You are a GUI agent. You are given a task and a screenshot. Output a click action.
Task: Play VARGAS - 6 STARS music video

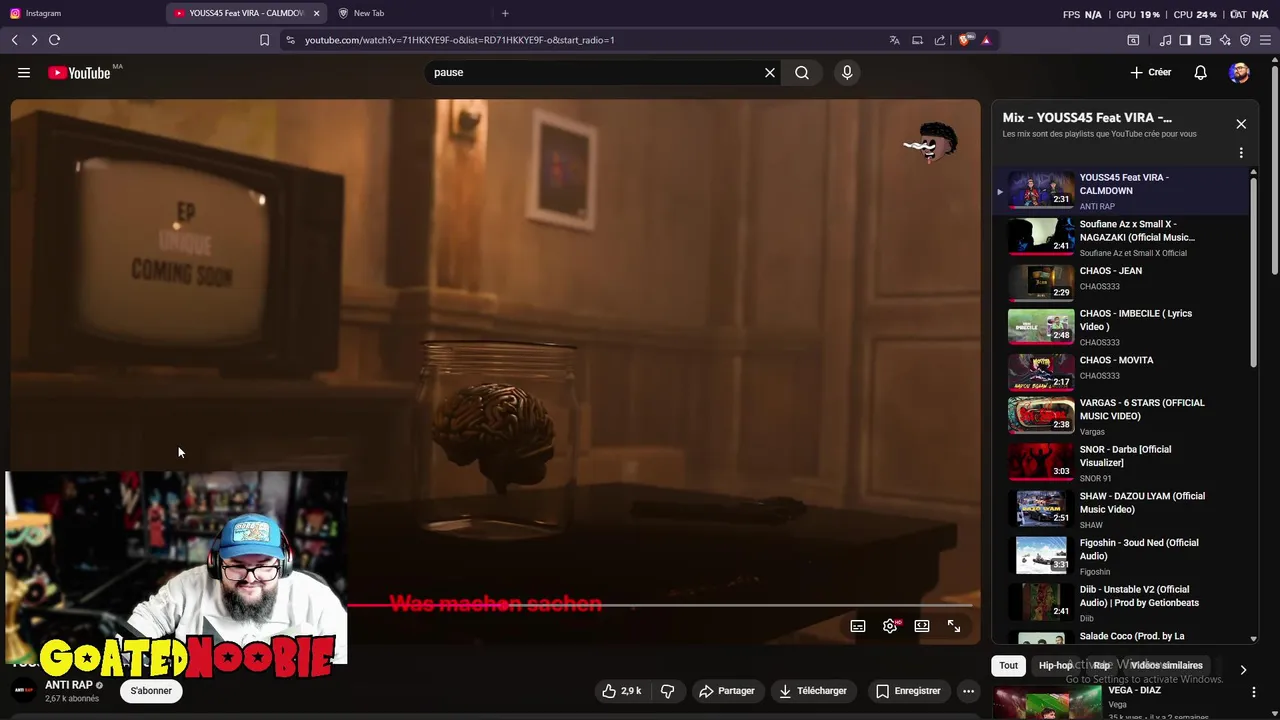(1122, 416)
